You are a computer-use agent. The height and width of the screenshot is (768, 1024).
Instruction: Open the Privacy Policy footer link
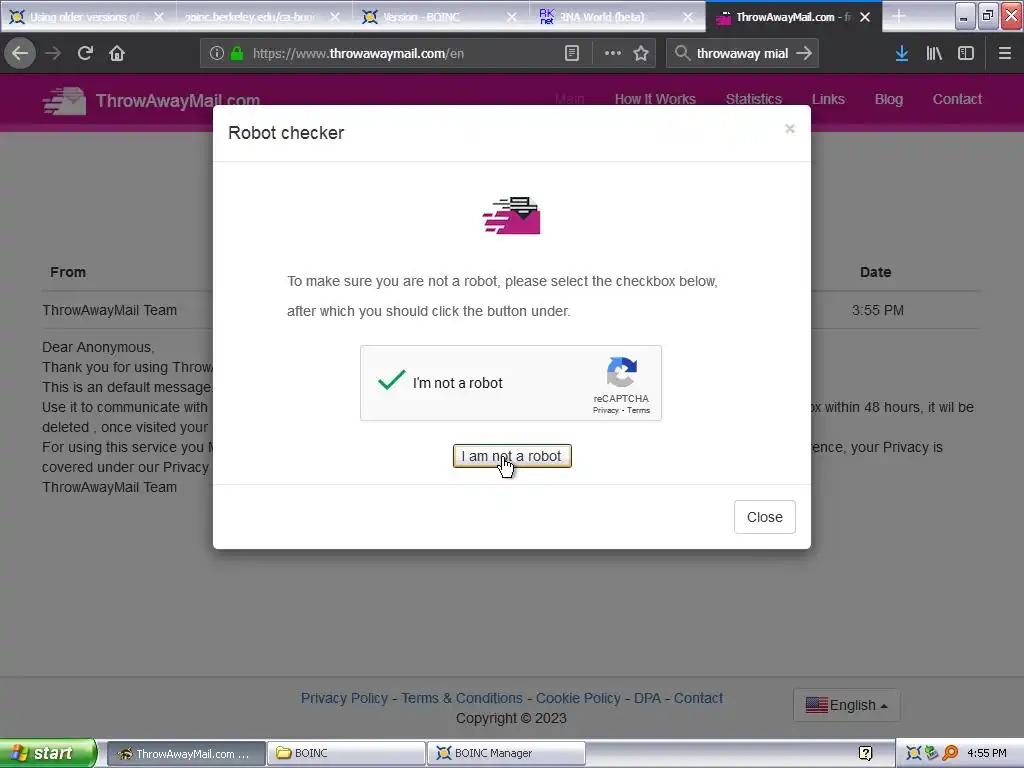tap(344, 698)
